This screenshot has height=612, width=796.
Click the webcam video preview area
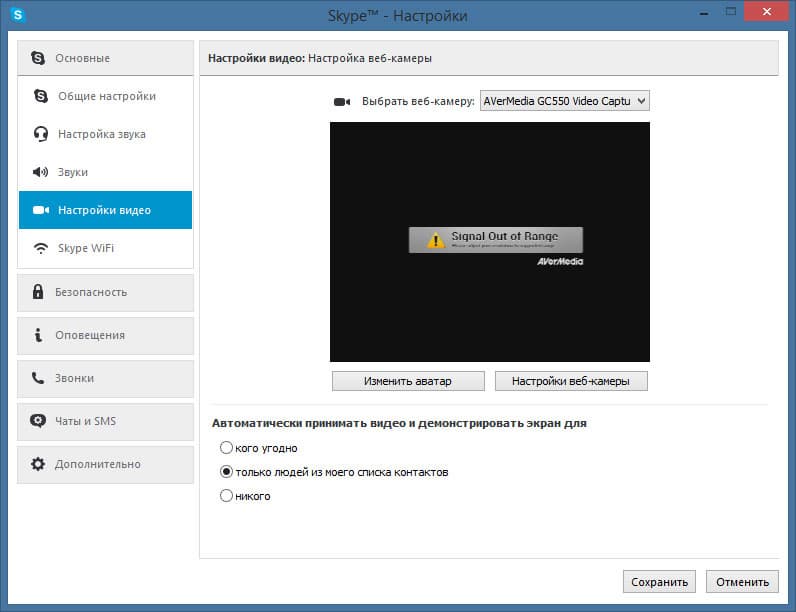tap(490, 242)
